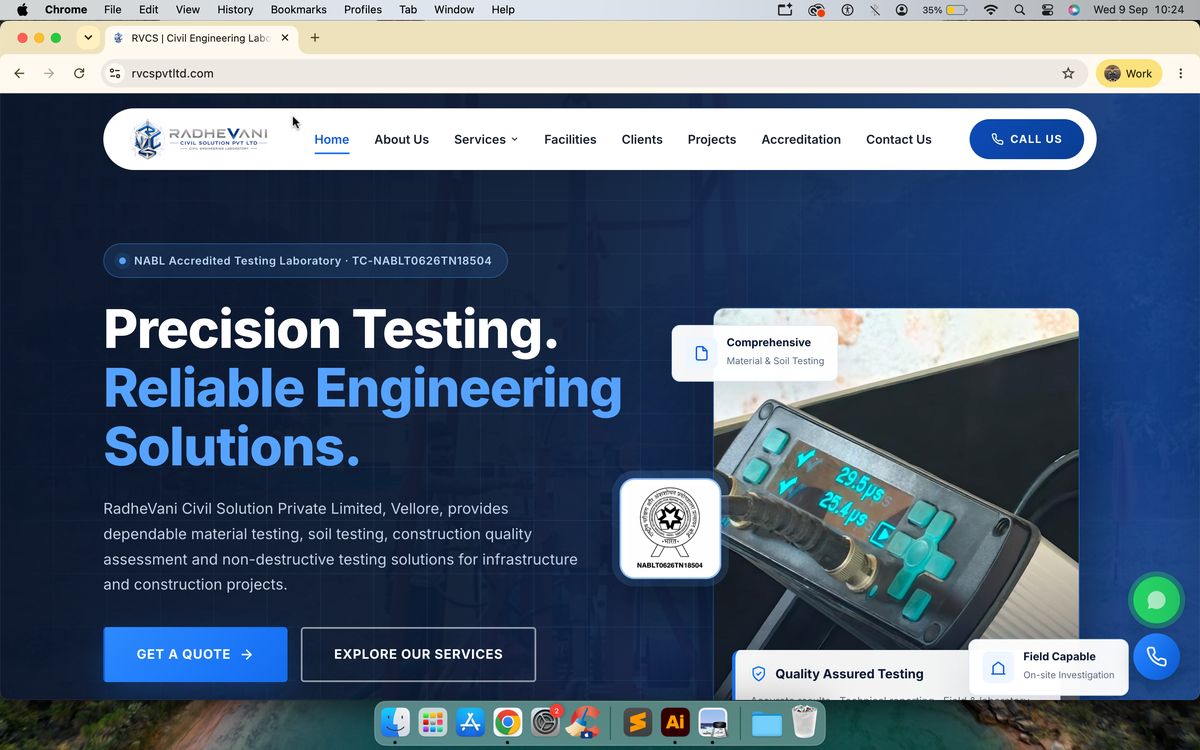Open the Accreditation page
The image size is (1200, 750).
tap(801, 139)
